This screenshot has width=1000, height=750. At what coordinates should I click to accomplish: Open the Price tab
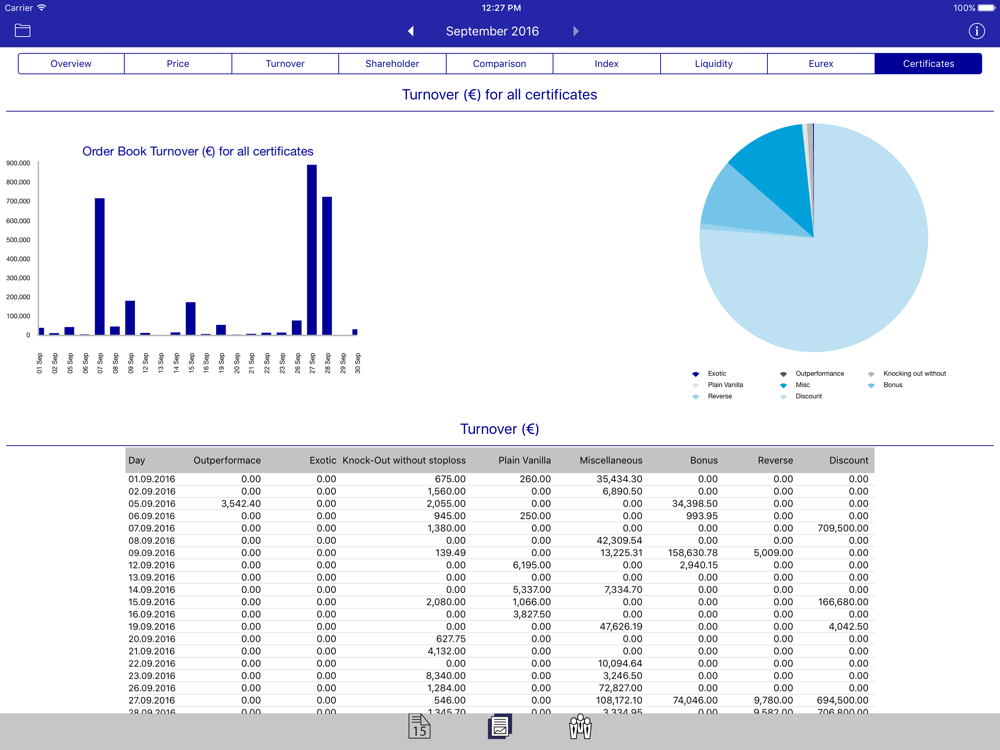(x=178, y=64)
